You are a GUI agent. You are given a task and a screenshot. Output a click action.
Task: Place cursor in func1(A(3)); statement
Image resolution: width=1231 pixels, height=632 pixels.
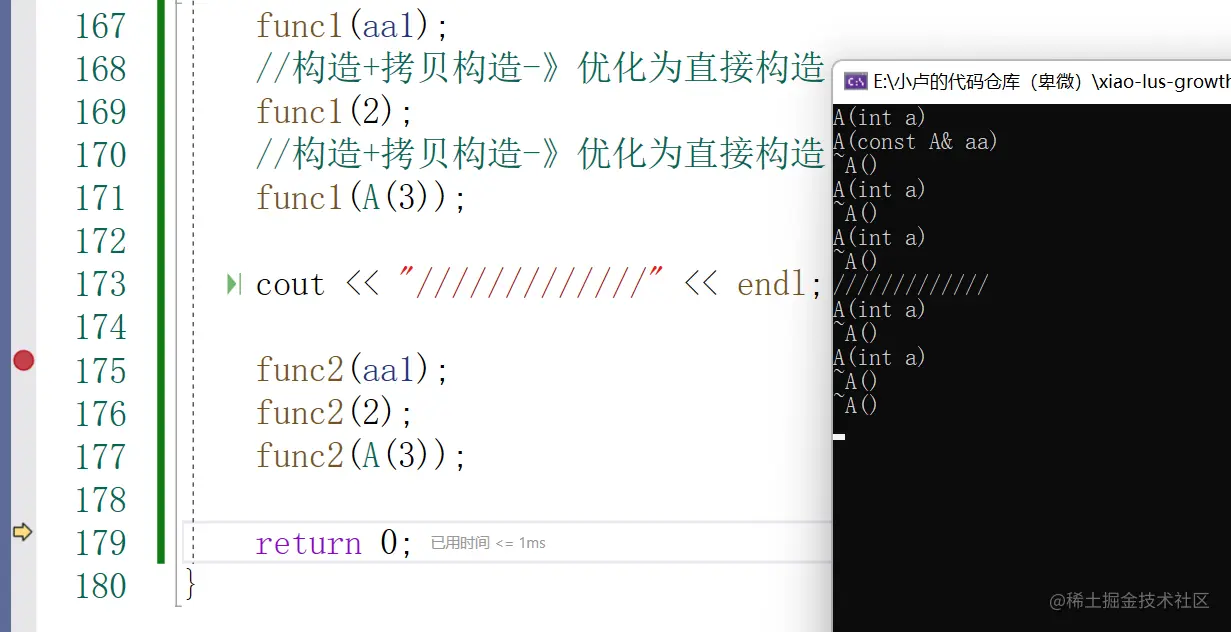361,198
